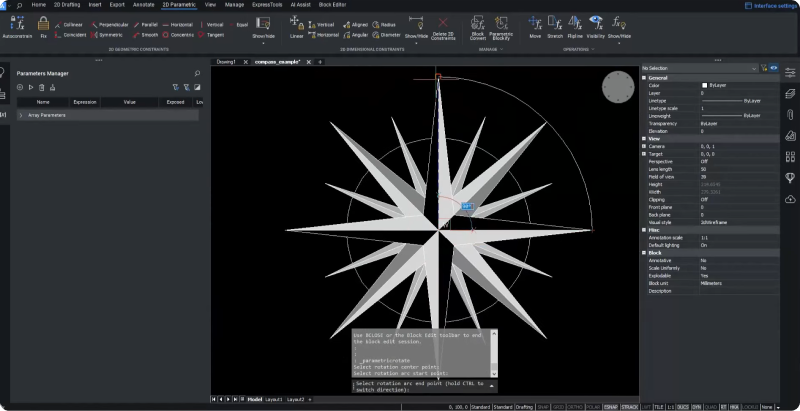Click the search icon in Parameters Manager
Image resolution: width=800 pixels, height=411 pixels.
click(197, 74)
